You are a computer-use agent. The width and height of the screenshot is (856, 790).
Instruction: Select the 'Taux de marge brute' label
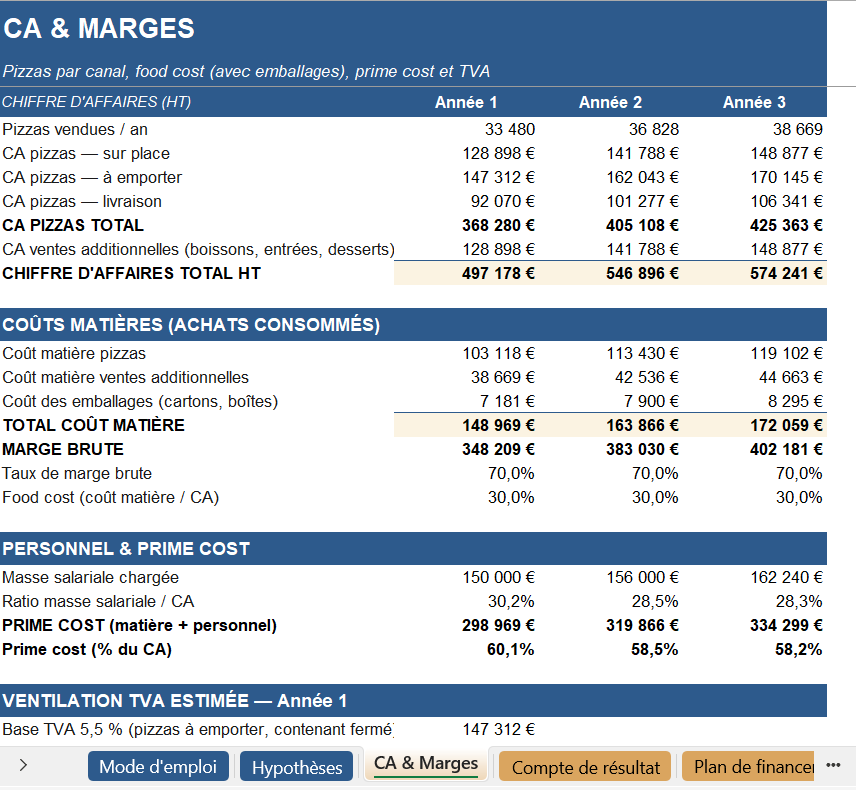pos(77,473)
